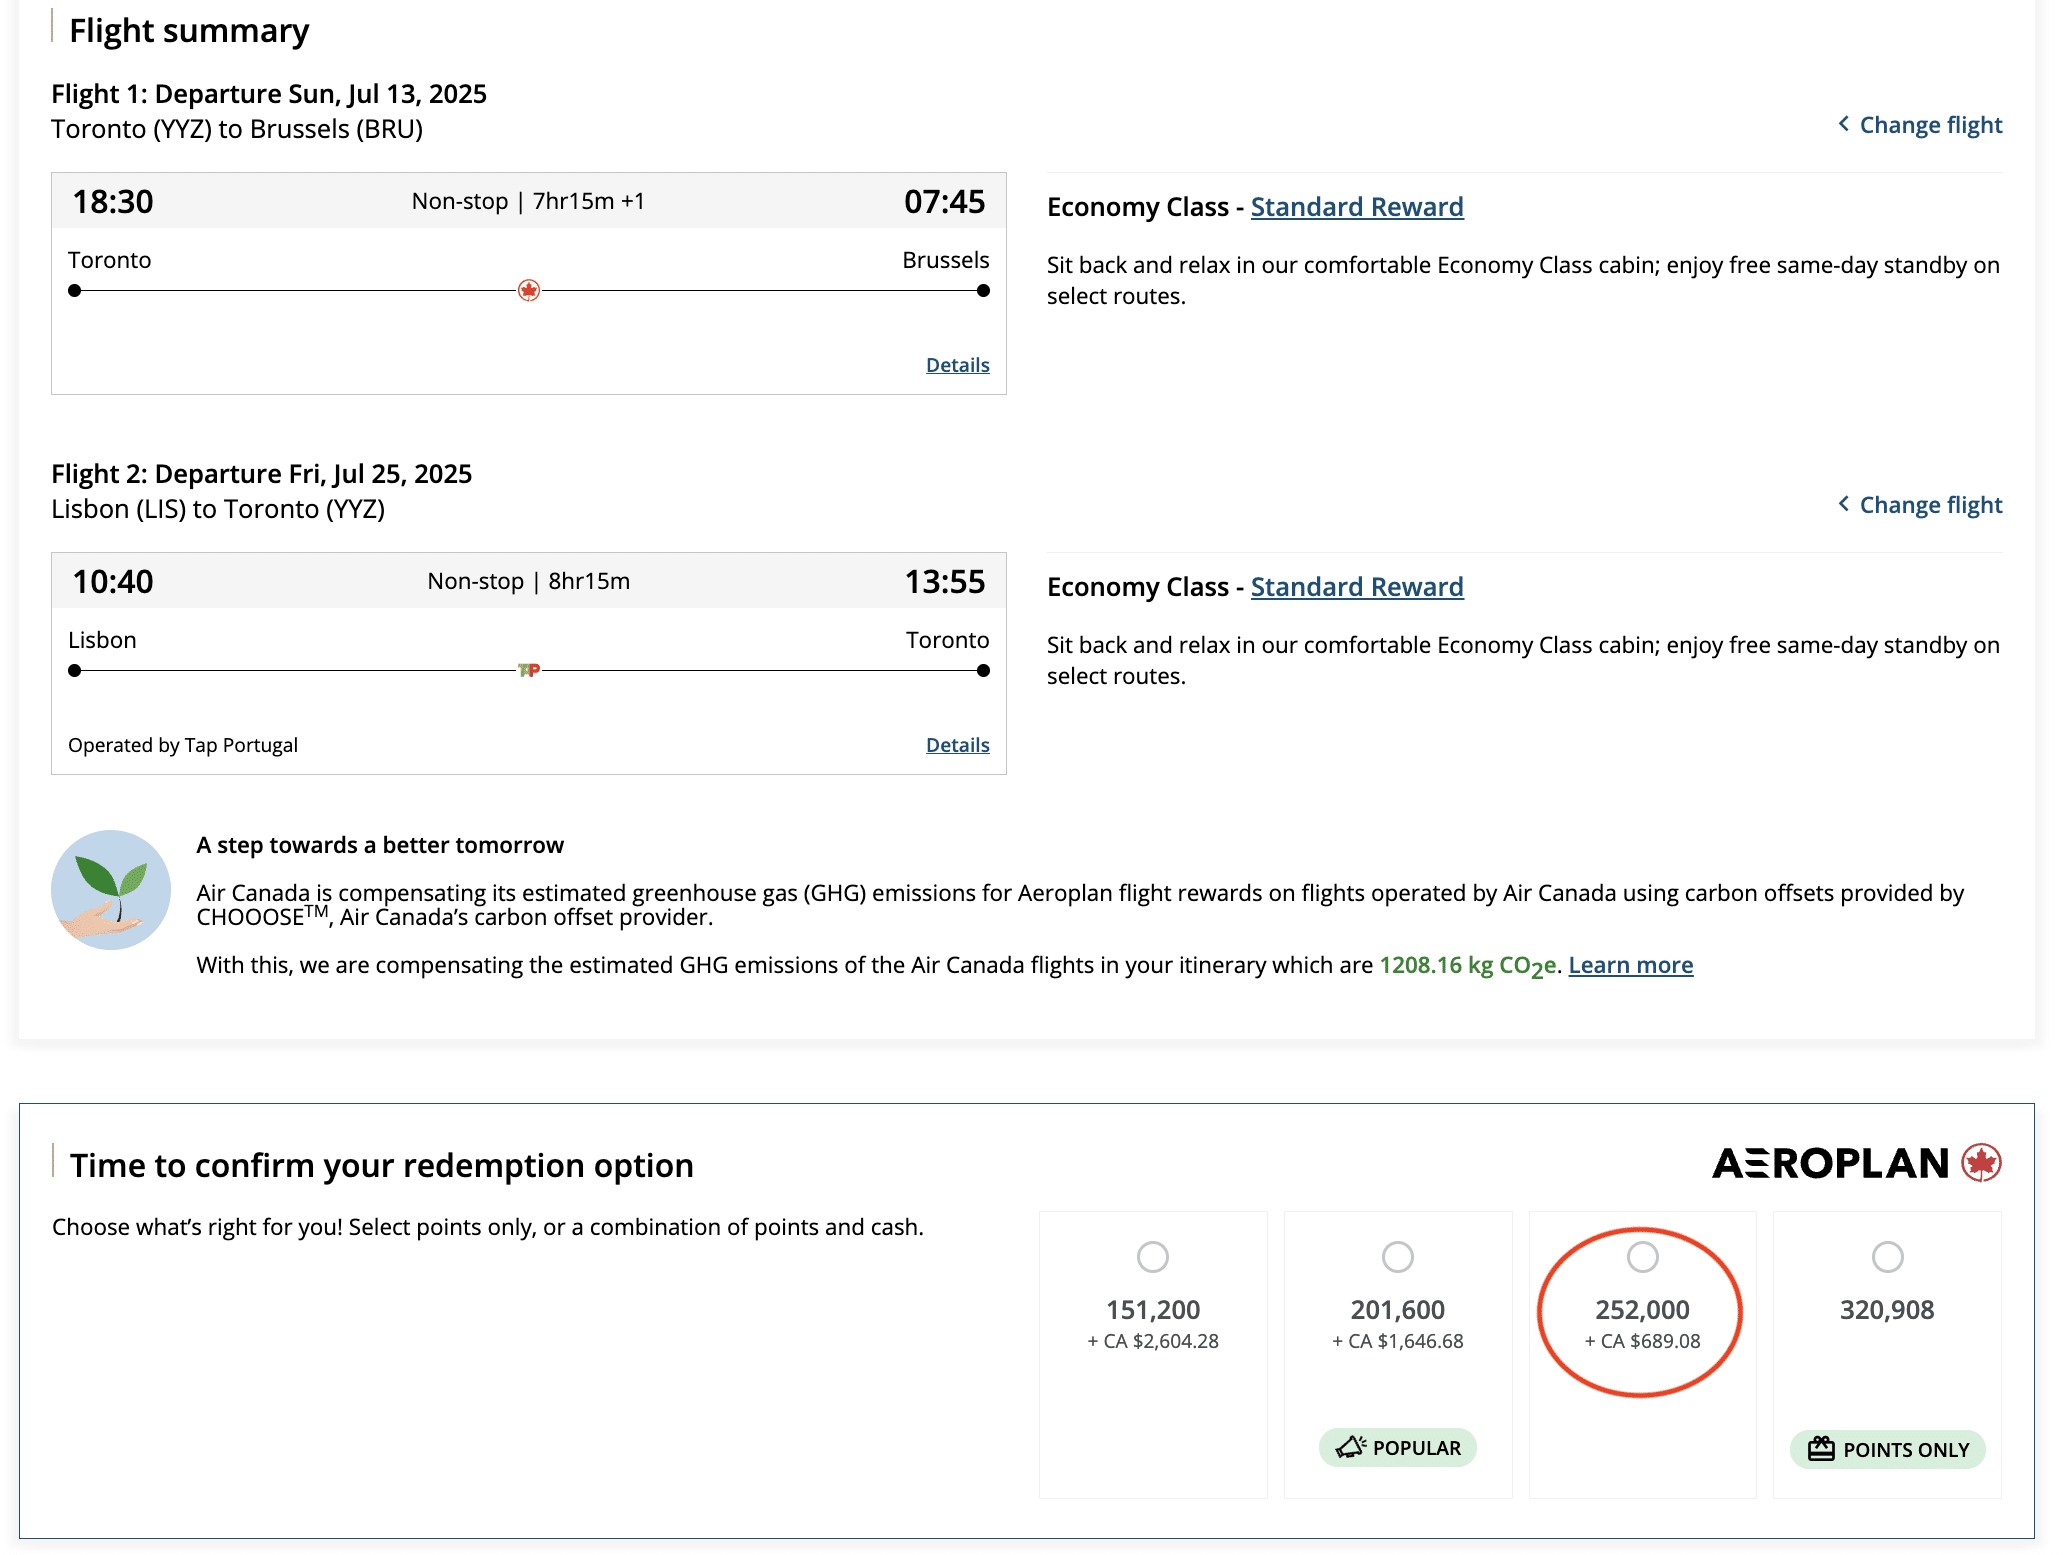Click the POINTS ONLY gift icon badge
This screenshot has width=2063, height=1555.
click(1821, 1449)
